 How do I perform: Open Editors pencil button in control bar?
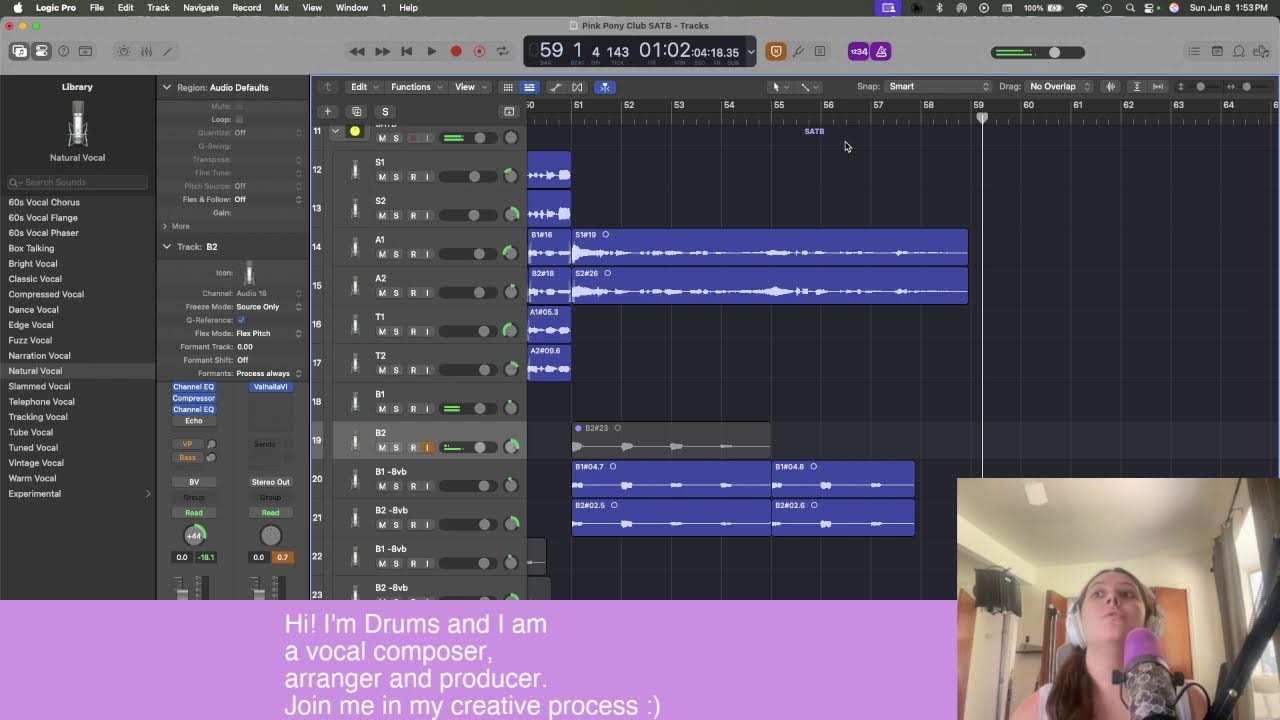(168, 51)
